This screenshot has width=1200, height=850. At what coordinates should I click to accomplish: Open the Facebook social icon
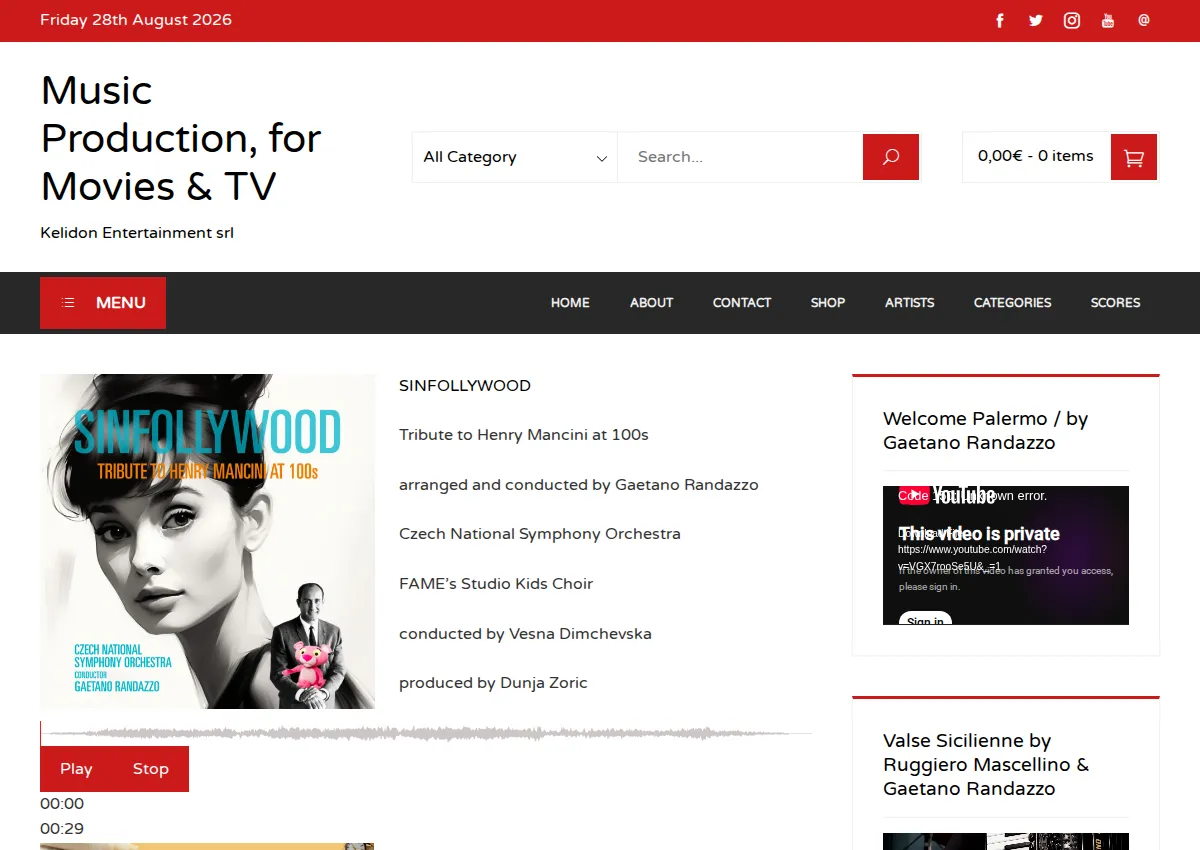point(1000,21)
